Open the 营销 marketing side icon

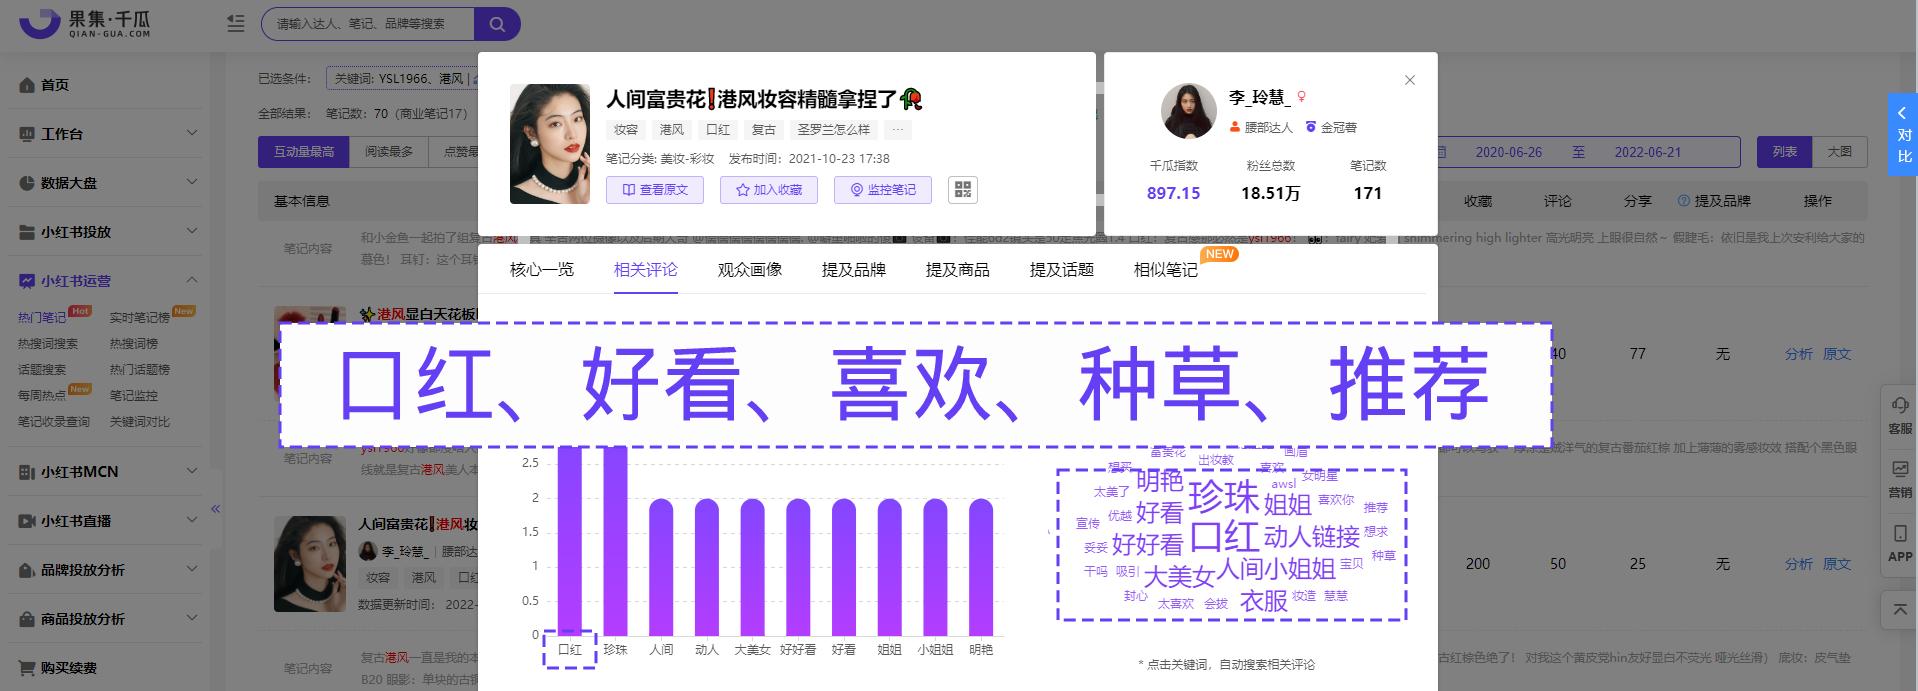point(1899,478)
